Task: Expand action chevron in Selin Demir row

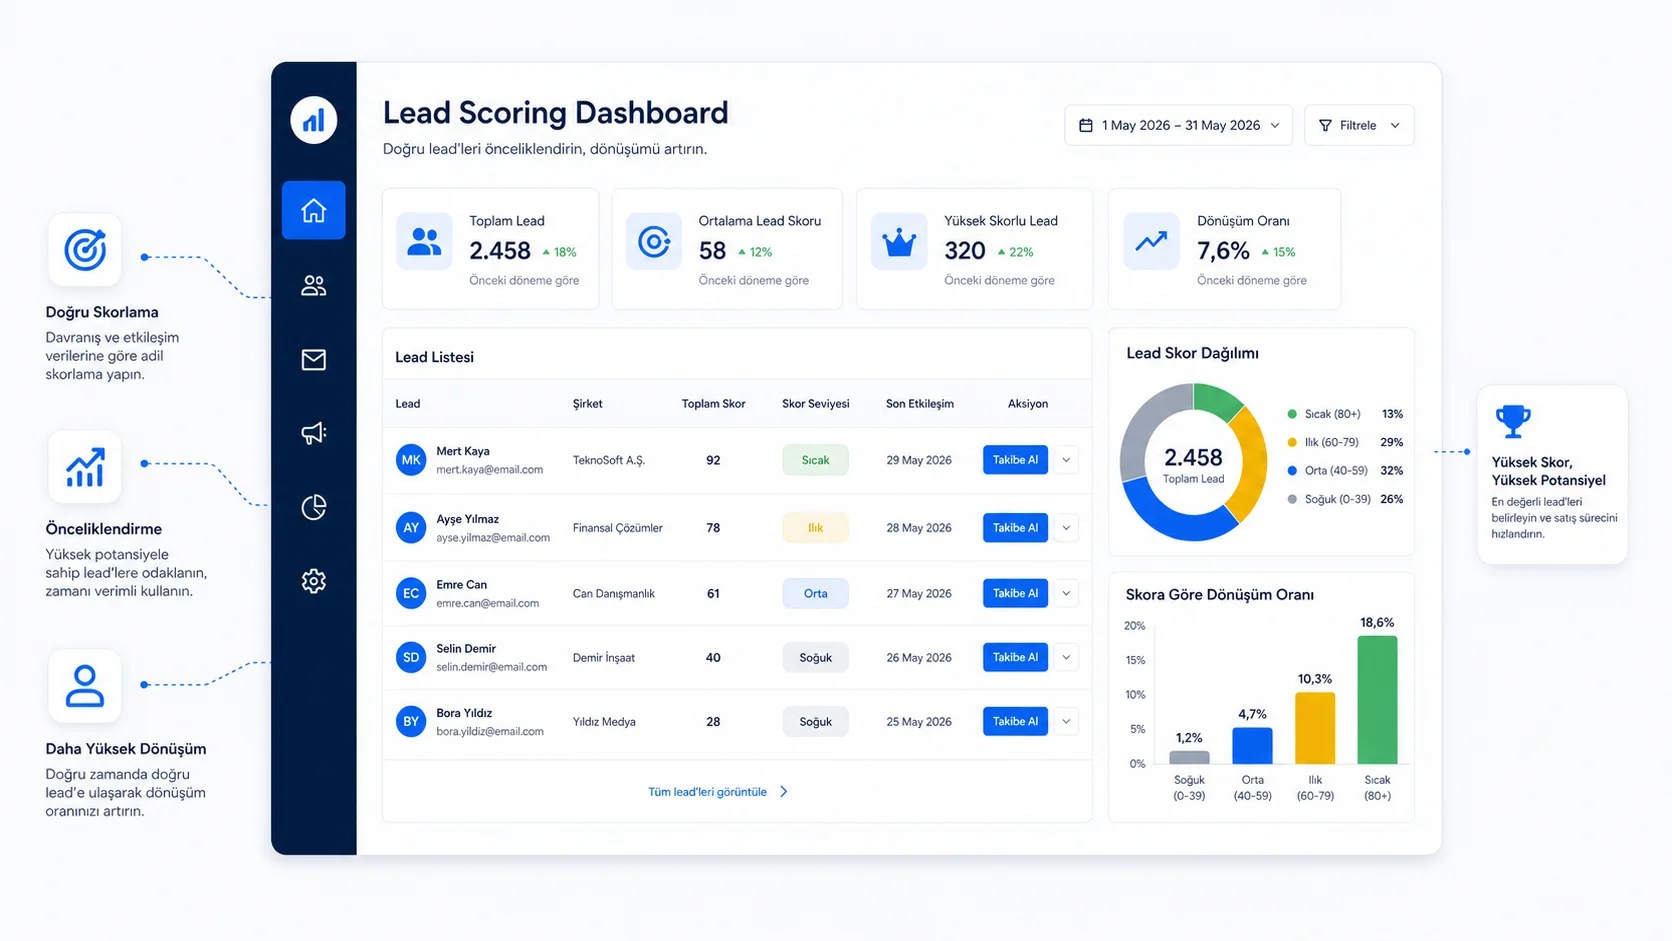Action: (x=1066, y=657)
